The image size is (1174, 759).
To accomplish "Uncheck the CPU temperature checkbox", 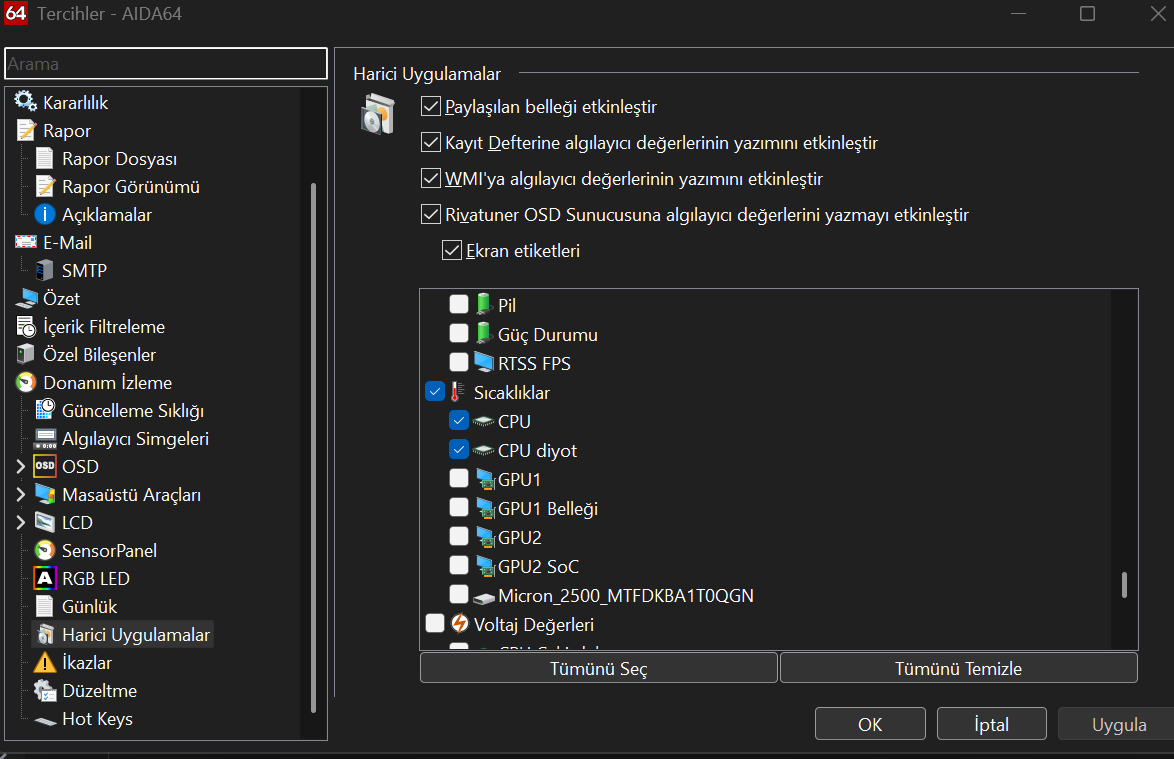I will point(459,421).
